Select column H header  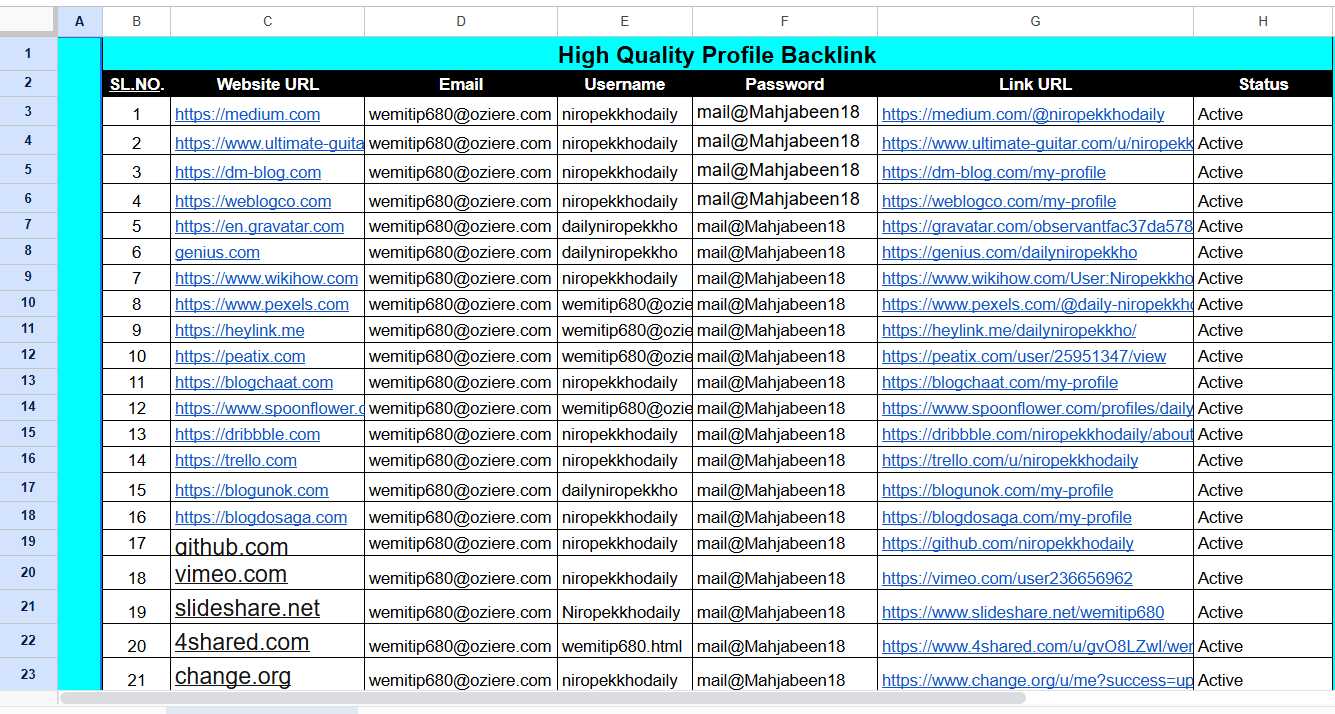1263,21
